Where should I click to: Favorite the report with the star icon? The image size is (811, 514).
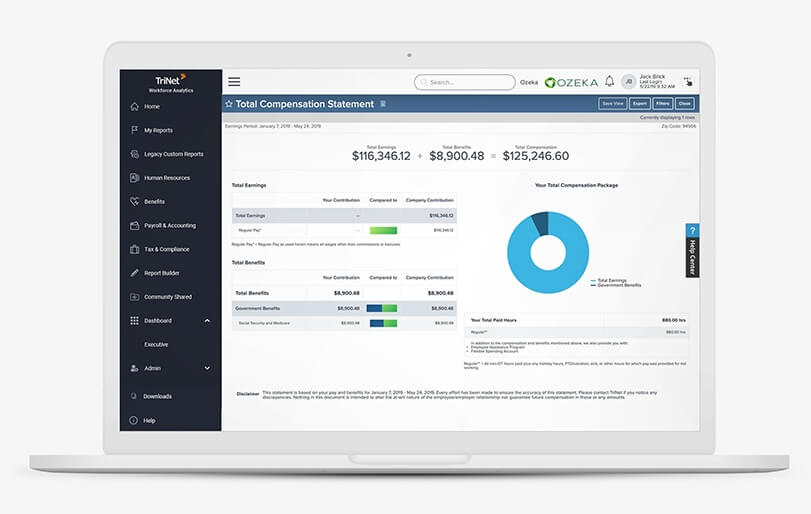[229, 104]
